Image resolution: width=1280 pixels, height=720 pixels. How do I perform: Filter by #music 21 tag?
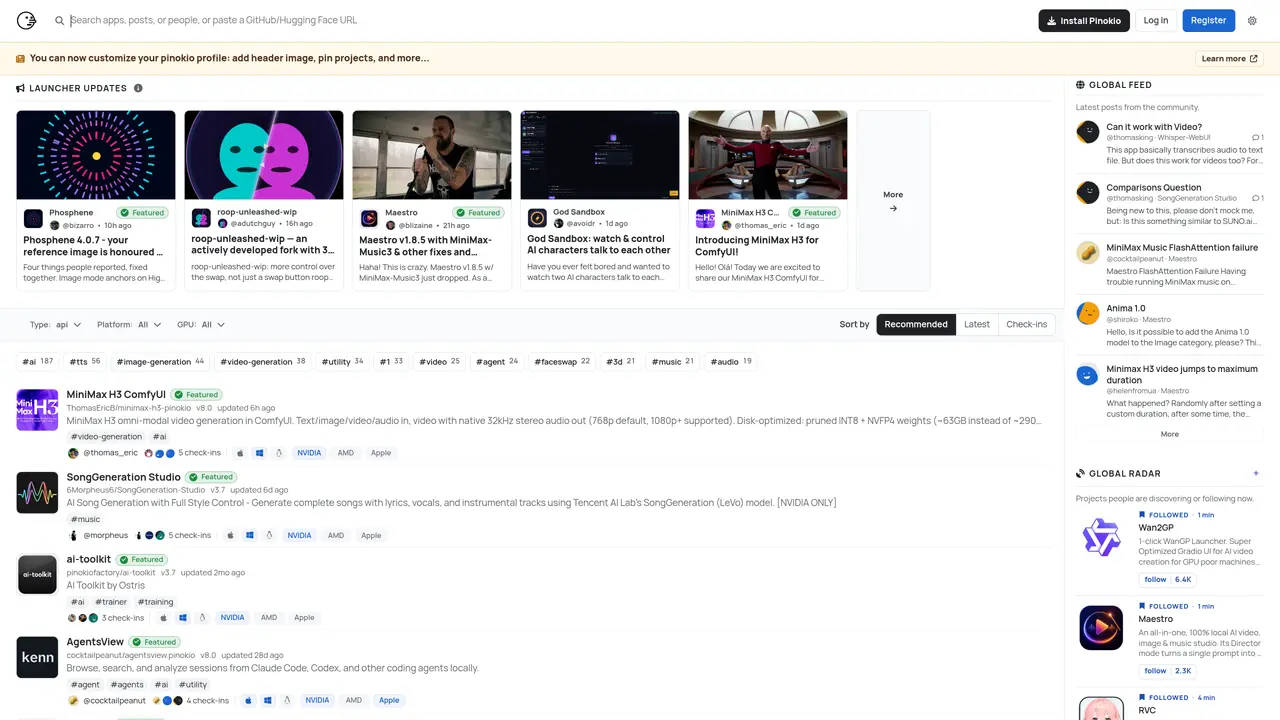pyautogui.click(x=672, y=361)
